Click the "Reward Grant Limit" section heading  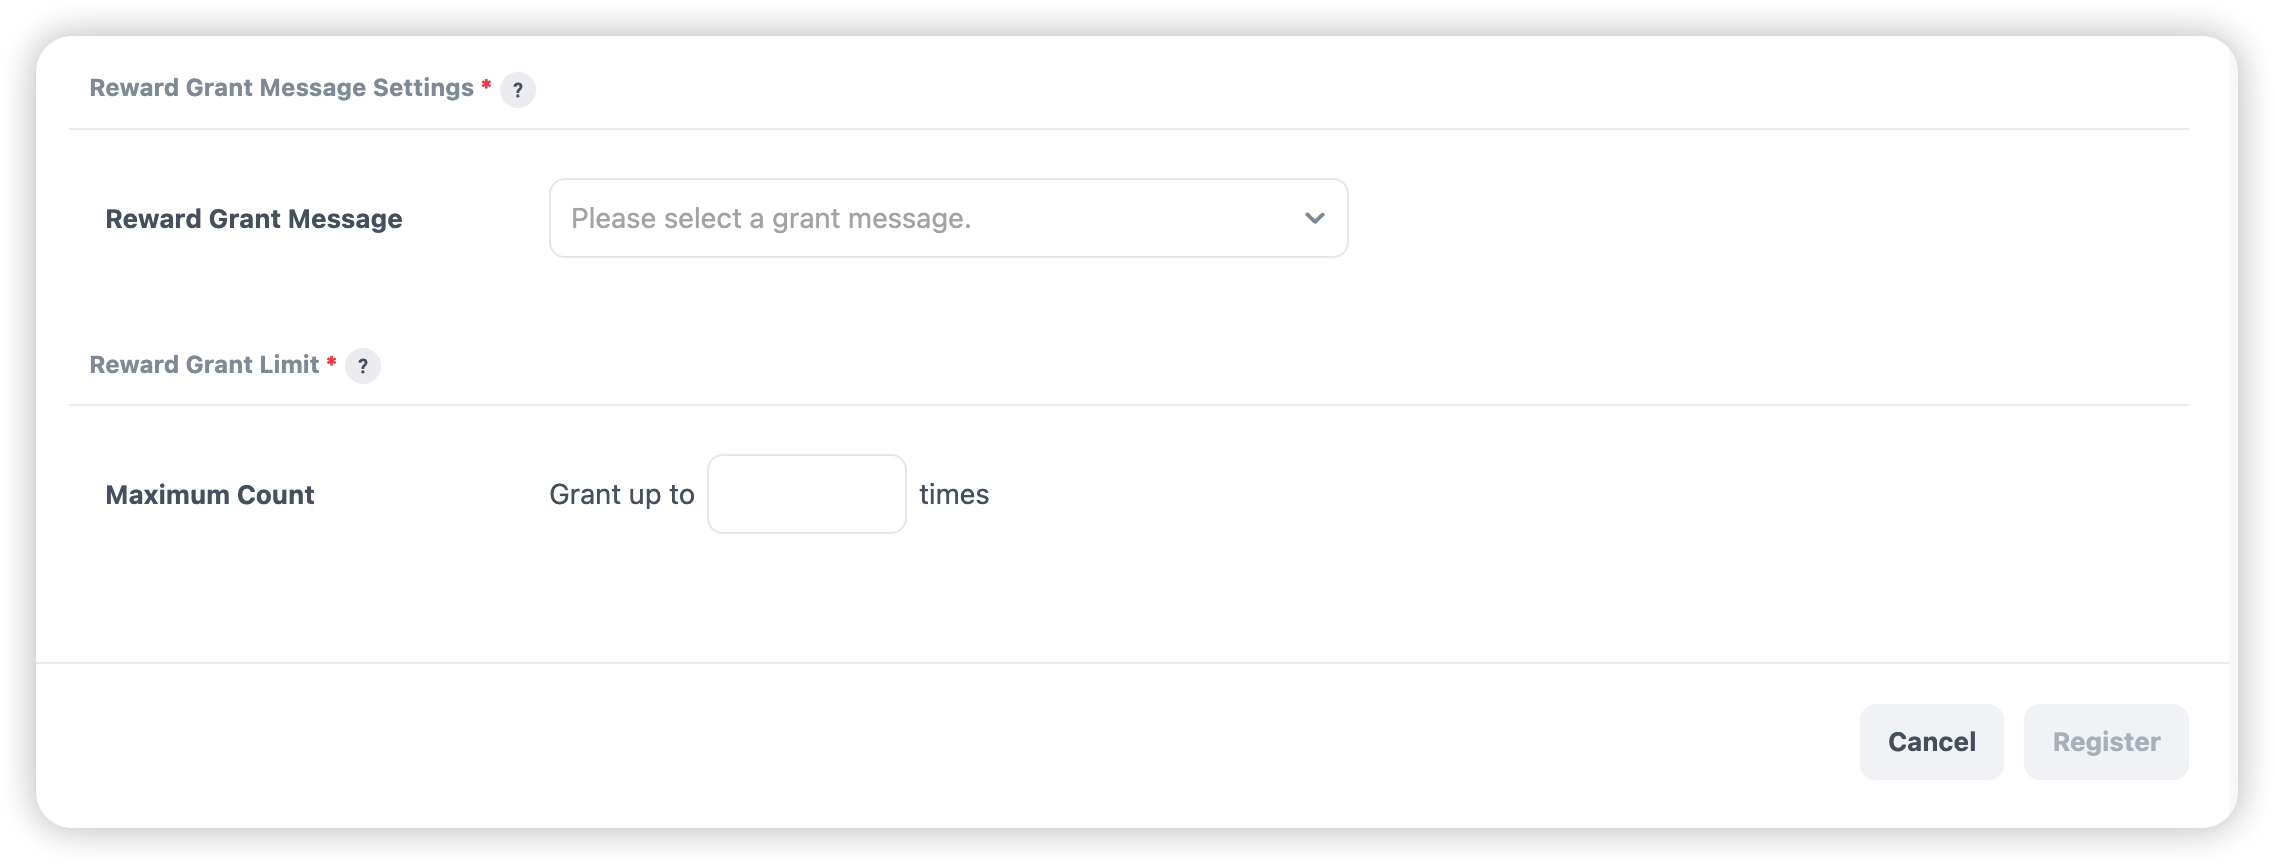204,365
